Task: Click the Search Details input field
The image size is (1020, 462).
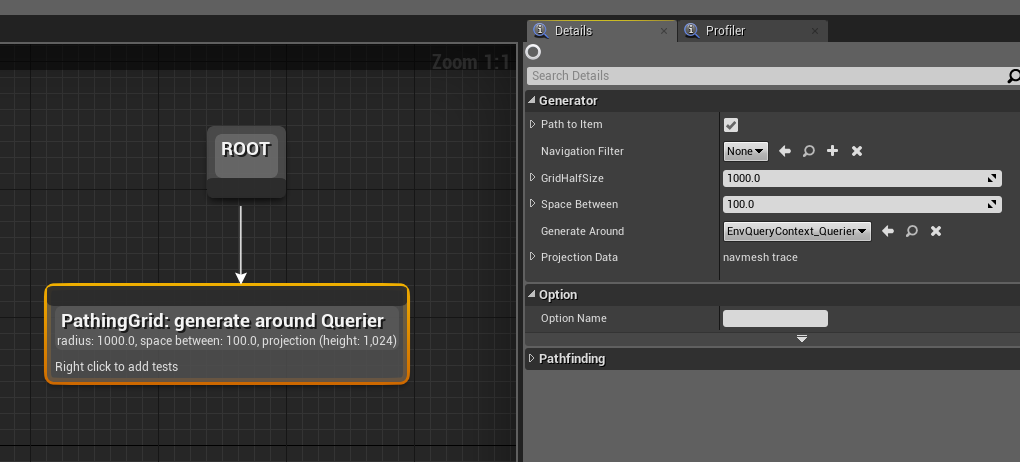Action: (768, 75)
